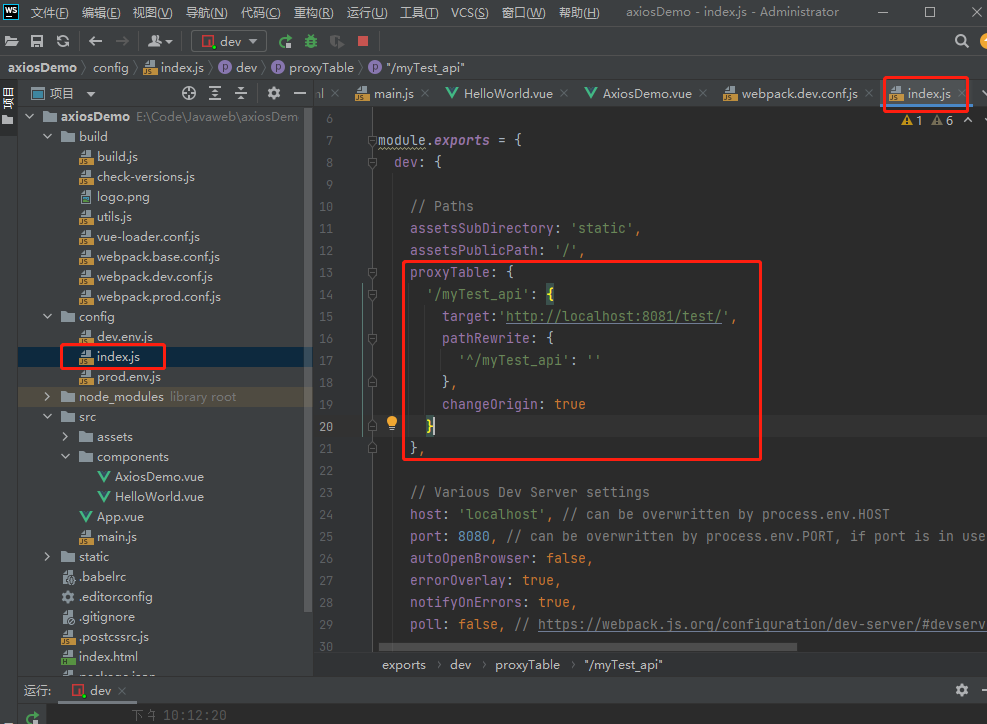
Task: Open the Run panel settings gear
Action: point(962,690)
